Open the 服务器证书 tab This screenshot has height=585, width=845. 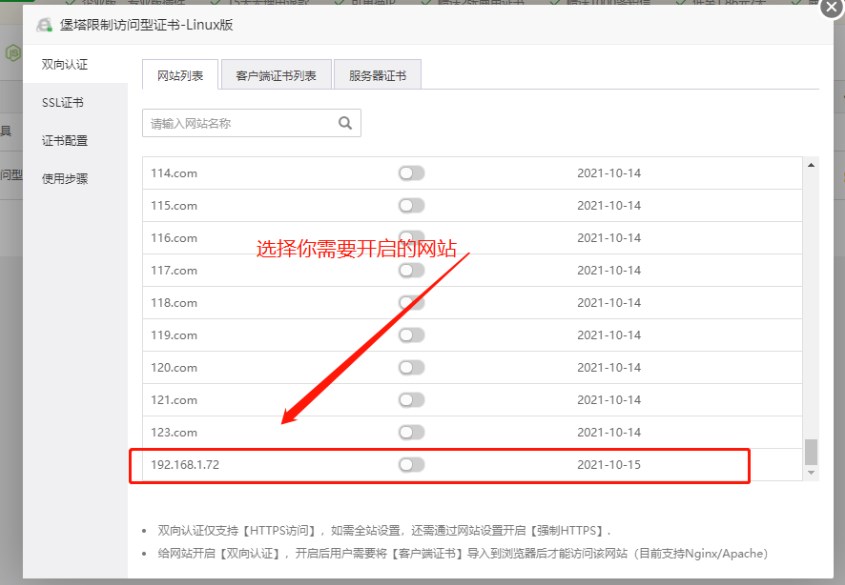(x=377, y=75)
